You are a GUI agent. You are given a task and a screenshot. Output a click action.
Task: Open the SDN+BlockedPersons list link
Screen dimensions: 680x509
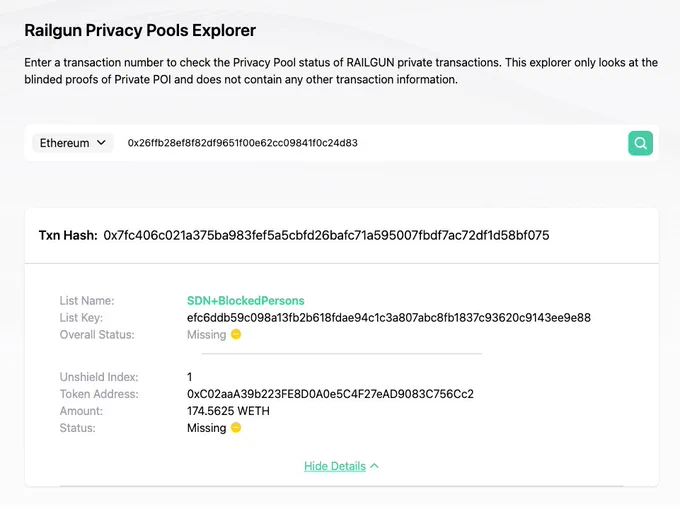(x=245, y=300)
